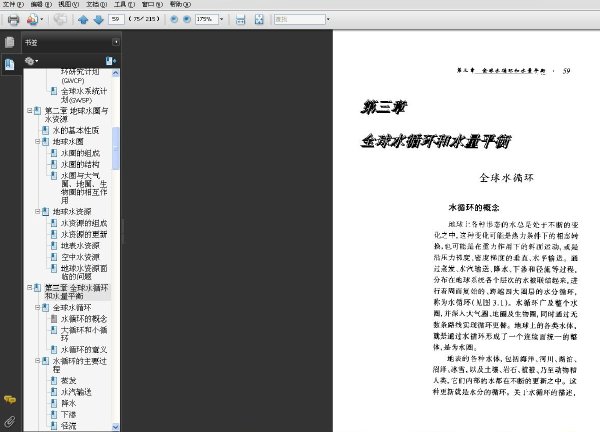This screenshot has height=432, width=600.
Task: Click the Print icon in toolbar
Action: pyautogui.click(x=13, y=19)
